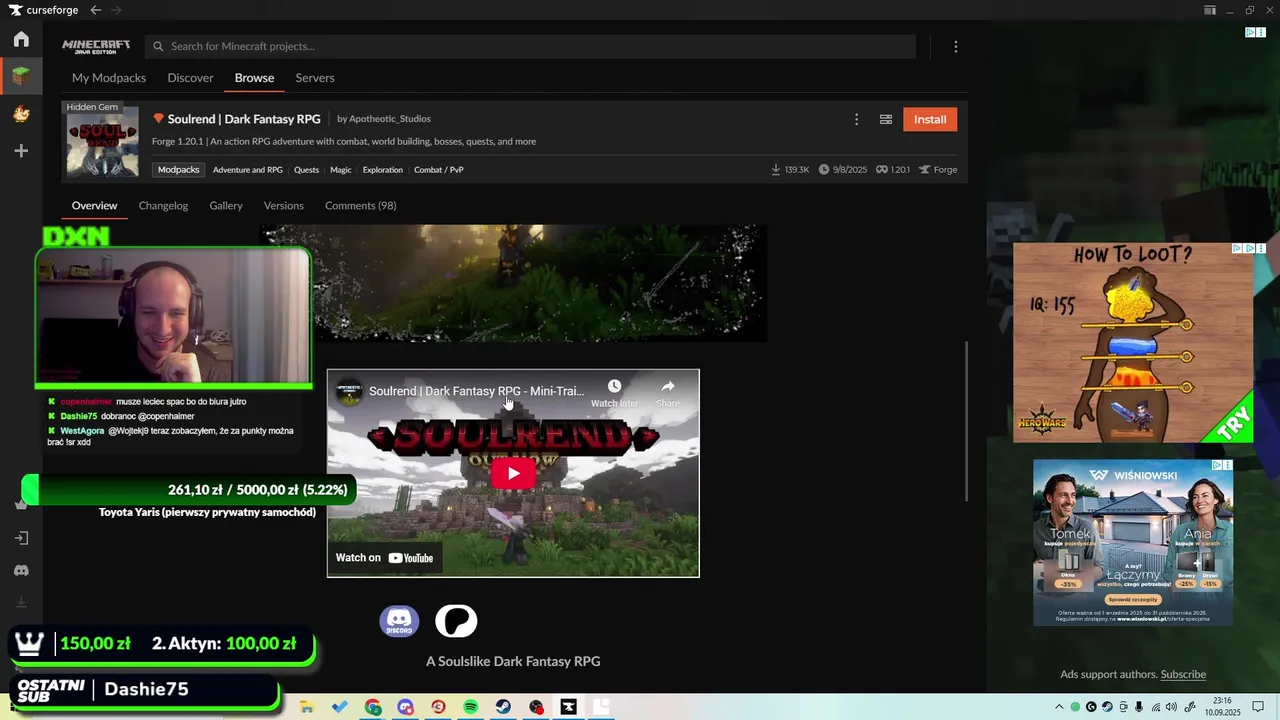This screenshot has height=720, width=1280.
Task: Open the Discord icon in left sidebar bottom
Action: coord(21,570)
